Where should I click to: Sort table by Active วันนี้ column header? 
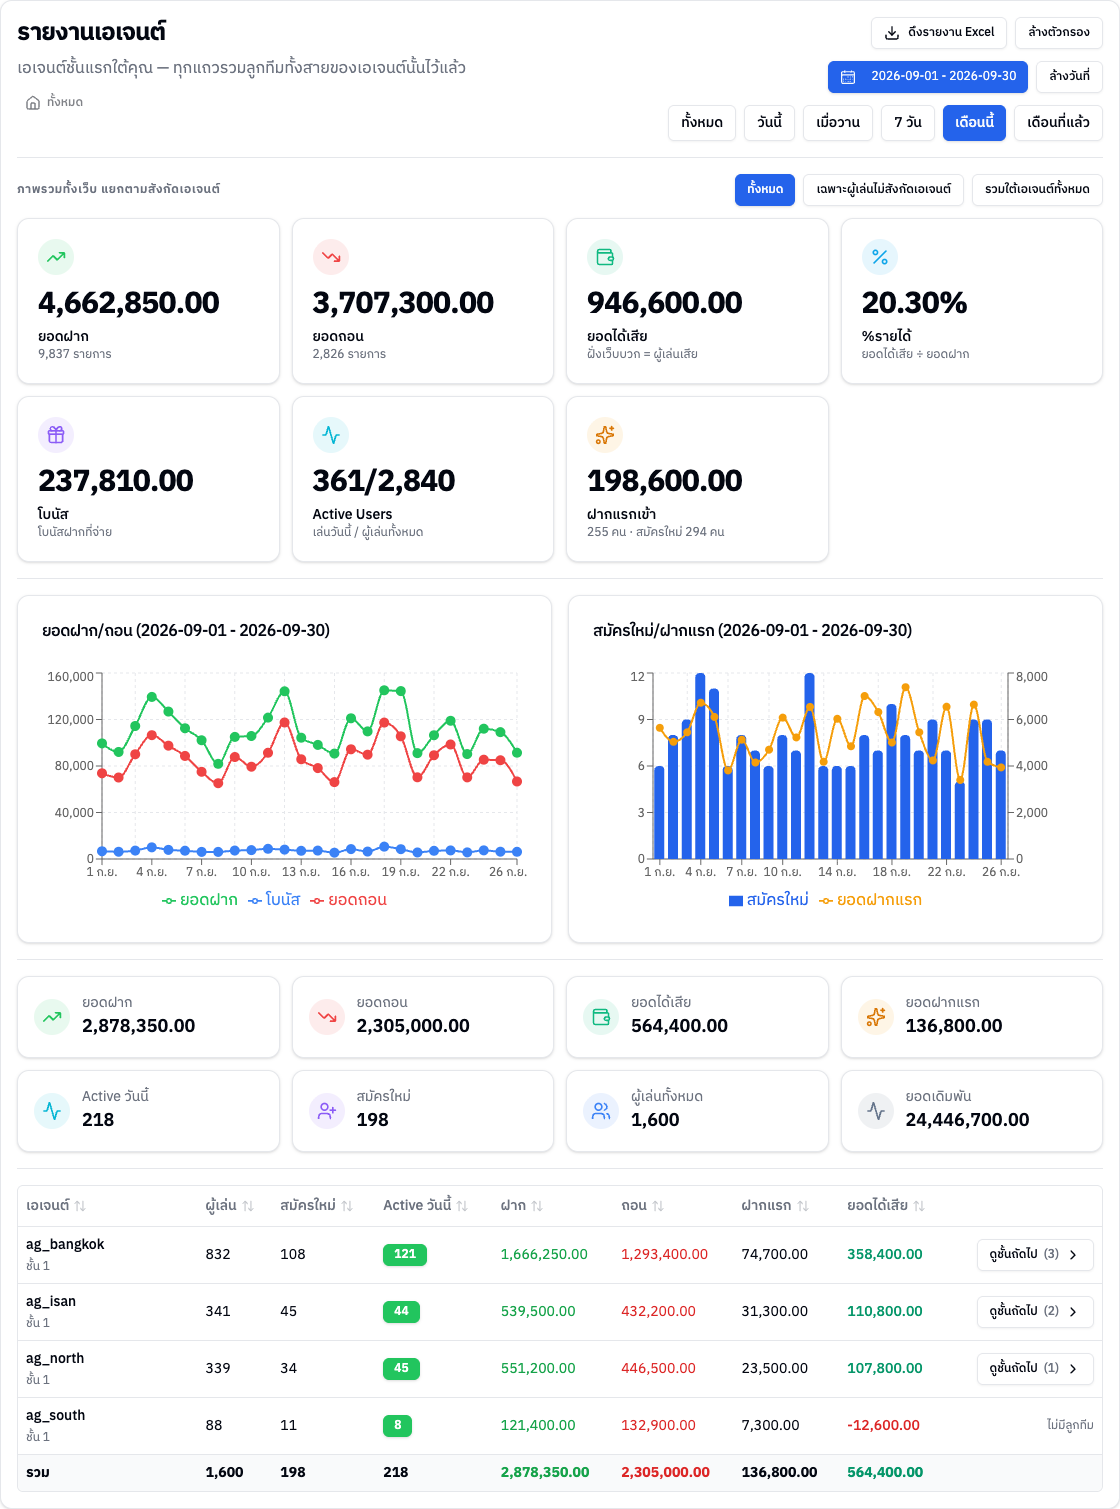(x=425, y=1206)
